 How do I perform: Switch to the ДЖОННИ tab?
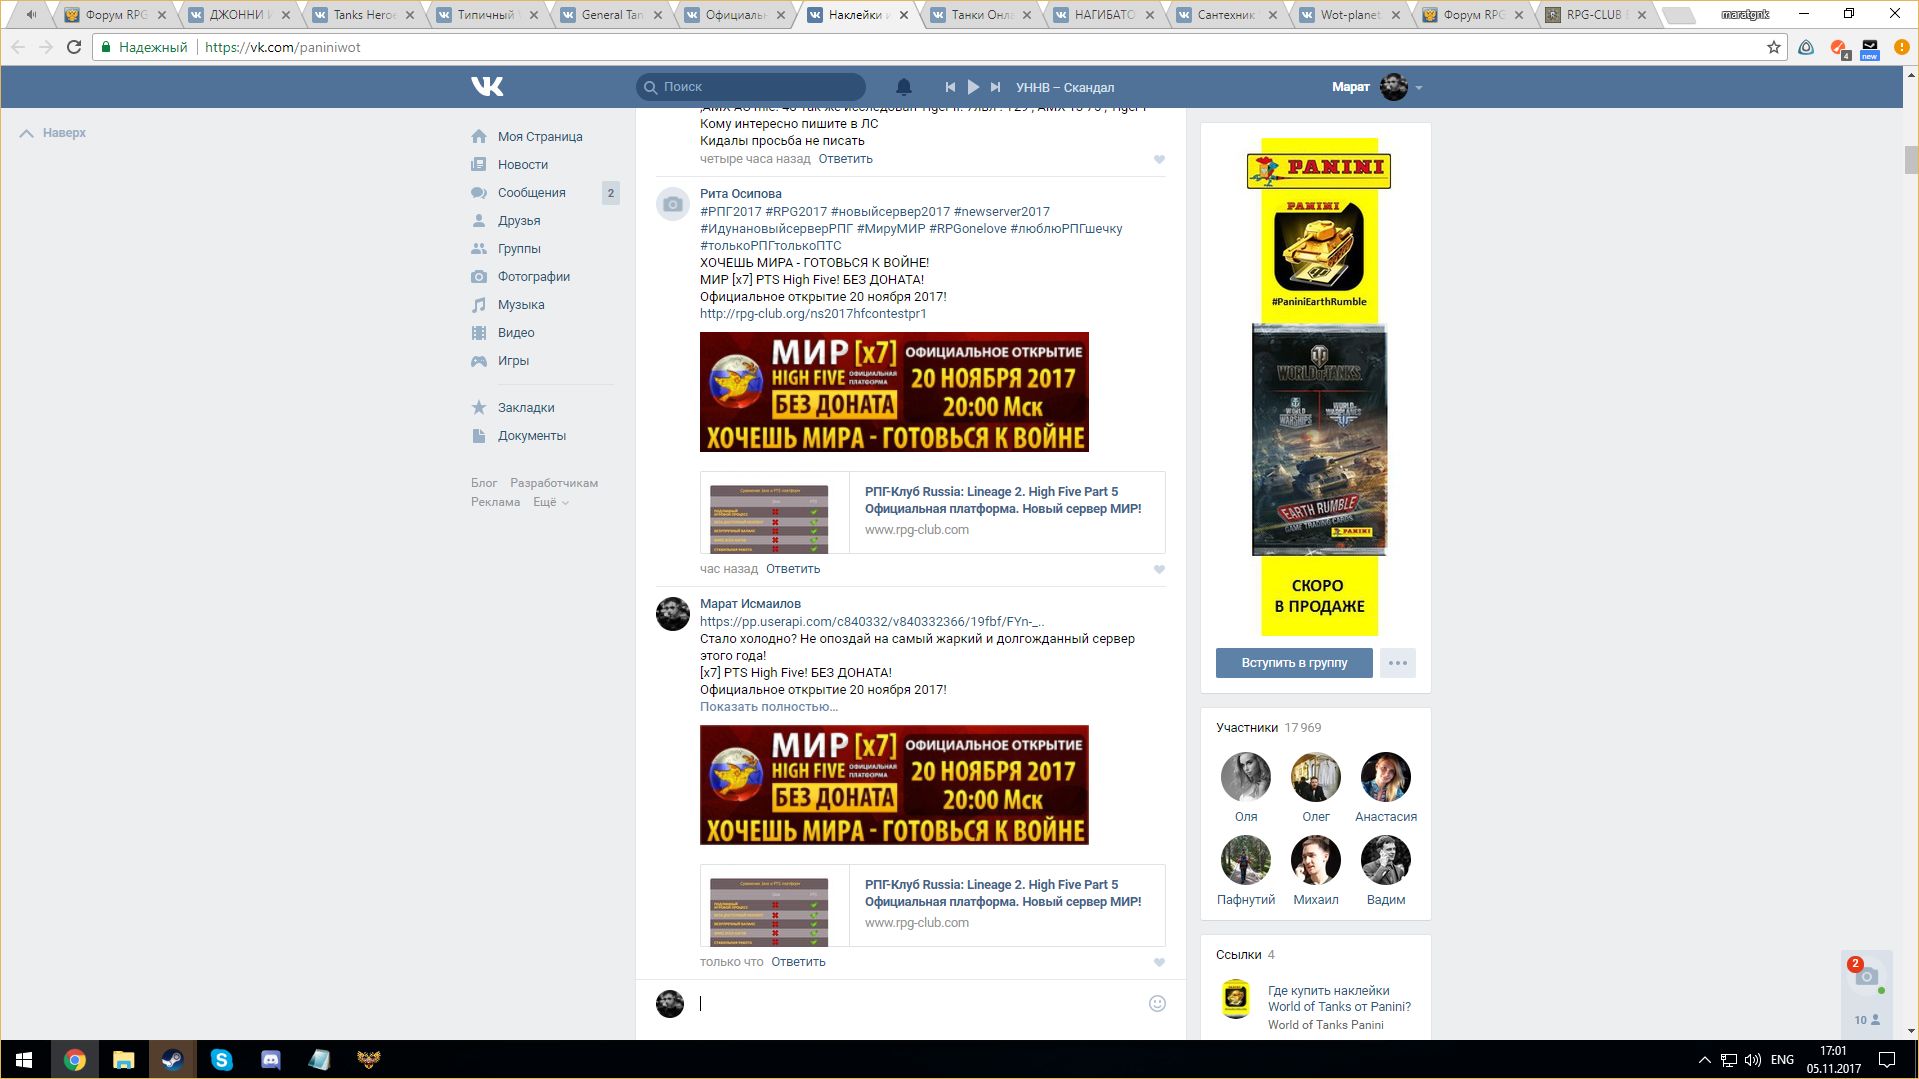(x=239, y=15)
